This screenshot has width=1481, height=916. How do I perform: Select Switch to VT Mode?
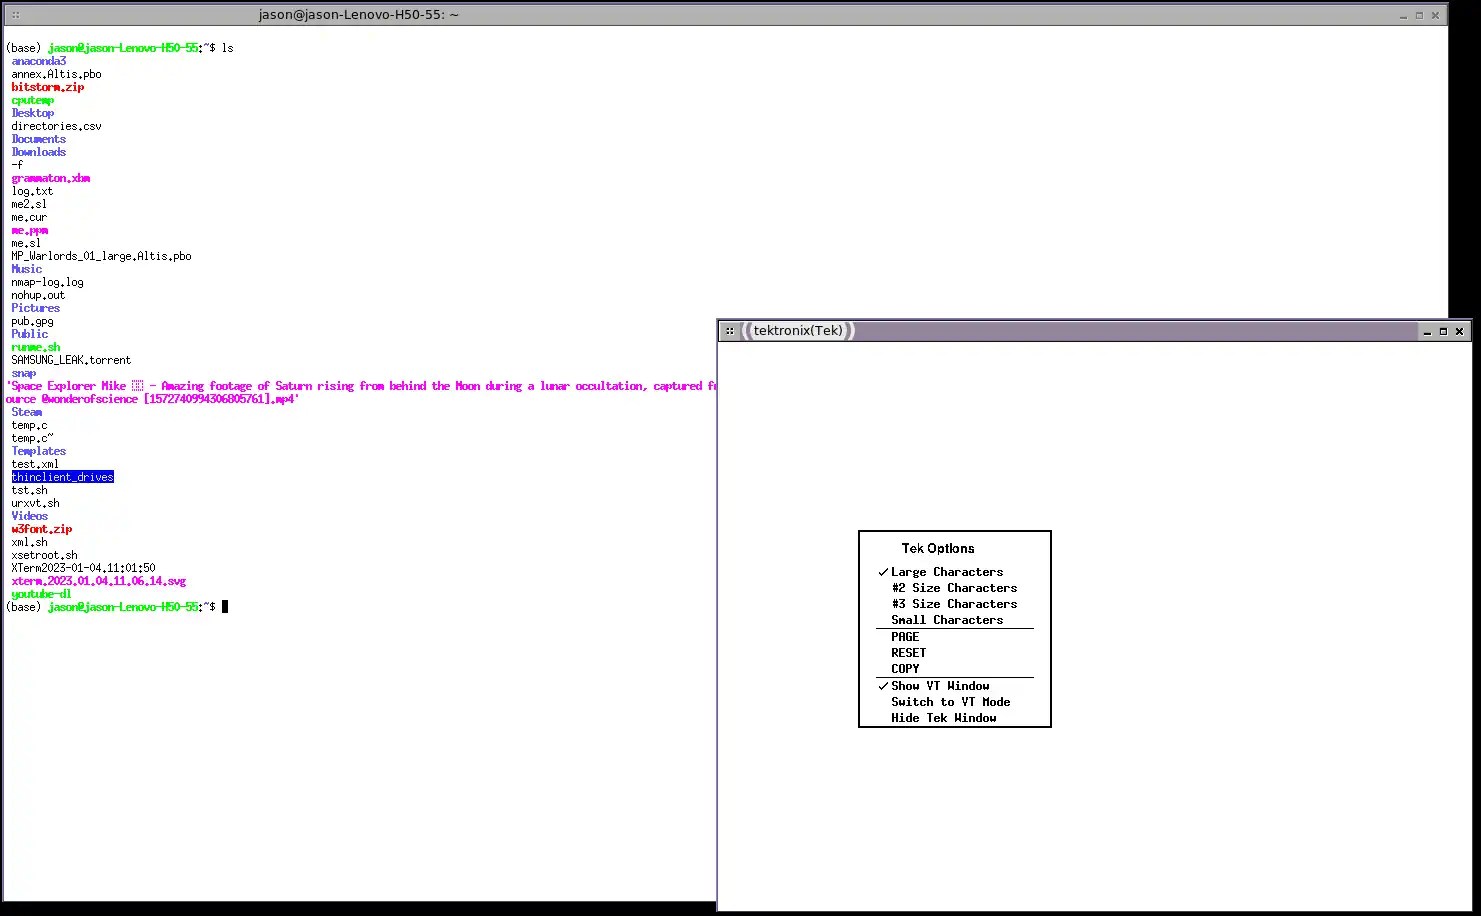click(x=950, y=701)
